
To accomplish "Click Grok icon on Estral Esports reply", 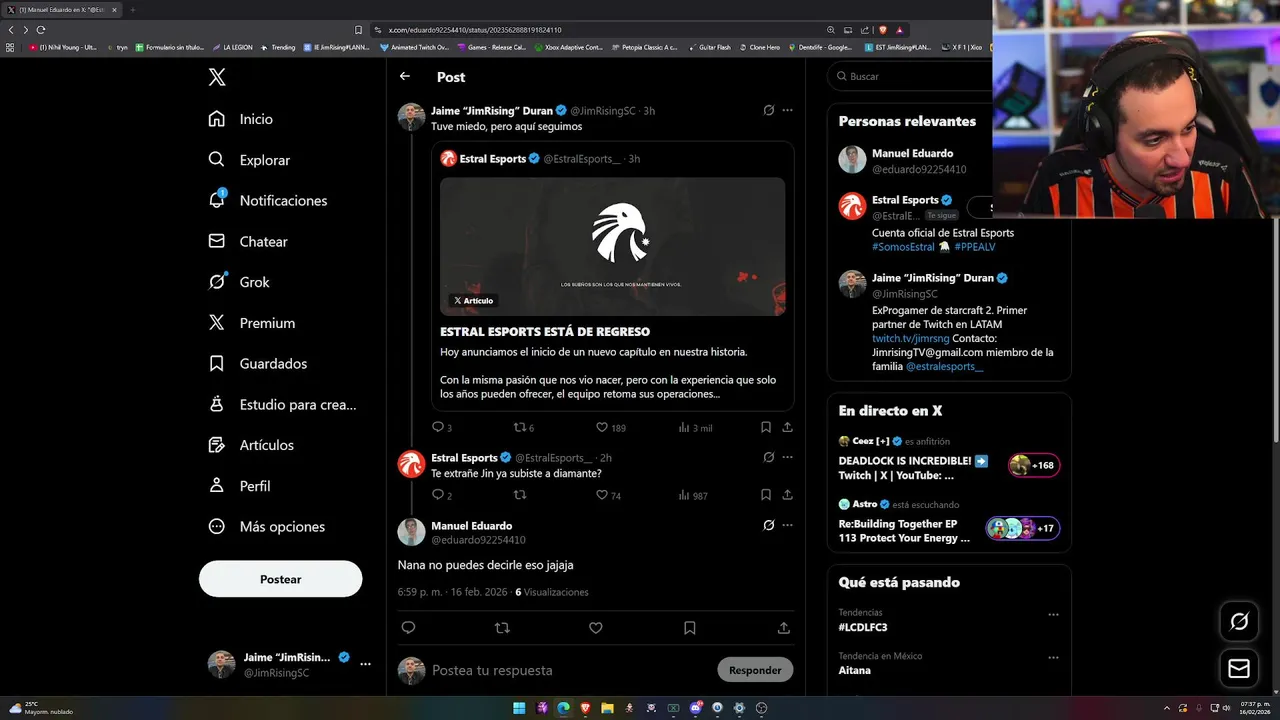I will [768, 457].
